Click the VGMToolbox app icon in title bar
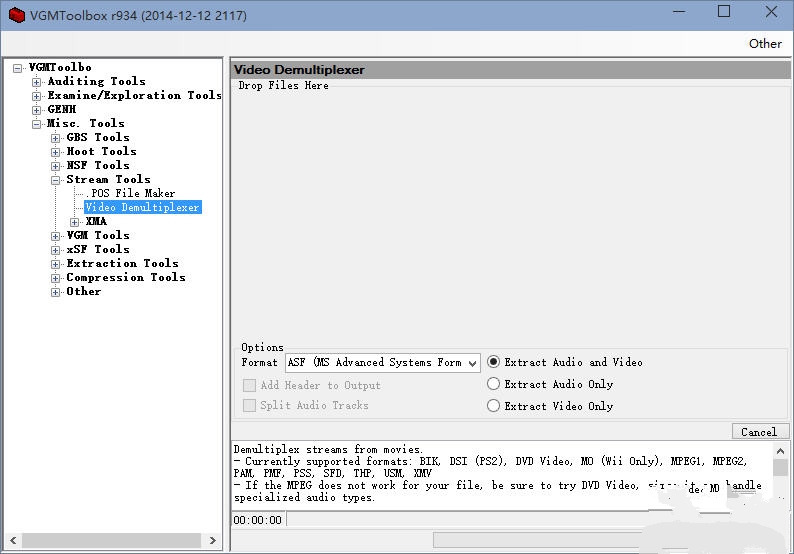 click(17, 15)
